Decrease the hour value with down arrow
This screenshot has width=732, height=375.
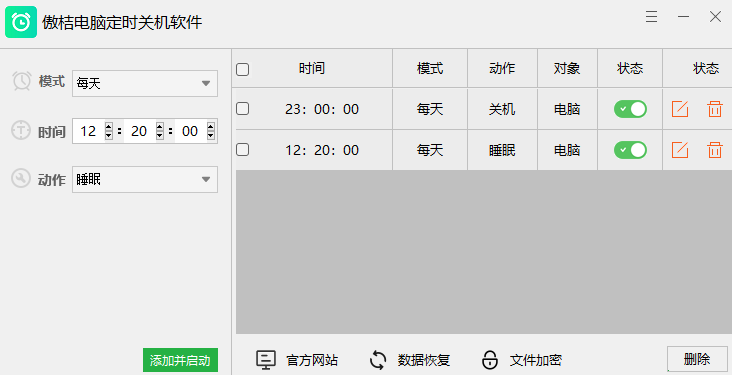click(x=109, y=135)
